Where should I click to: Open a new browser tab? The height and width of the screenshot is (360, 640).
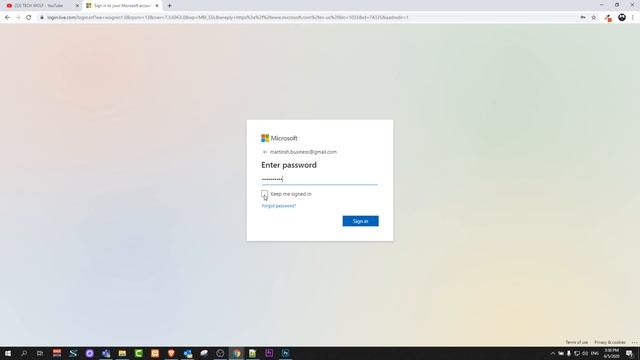[x=169, y=6]
